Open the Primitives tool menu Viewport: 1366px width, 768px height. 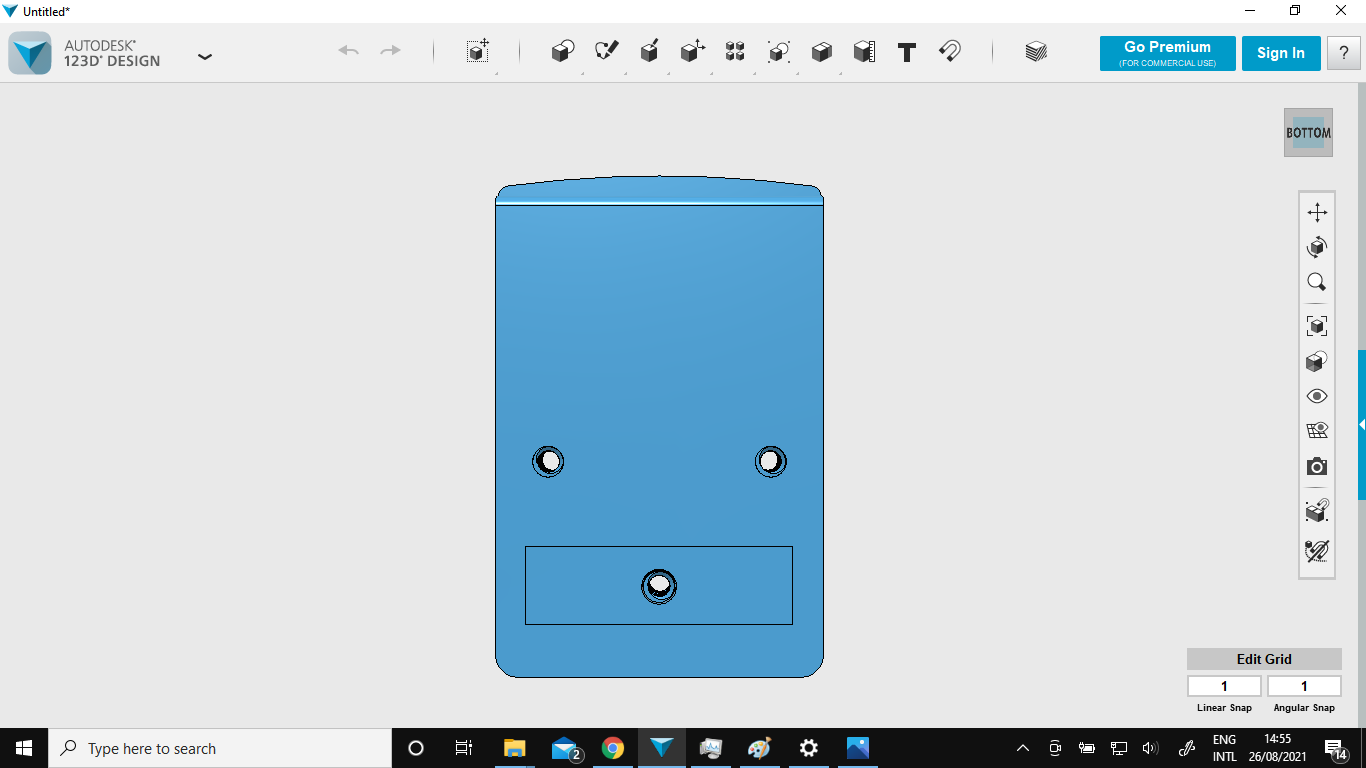pyautogui.click(x=563, y=52)
